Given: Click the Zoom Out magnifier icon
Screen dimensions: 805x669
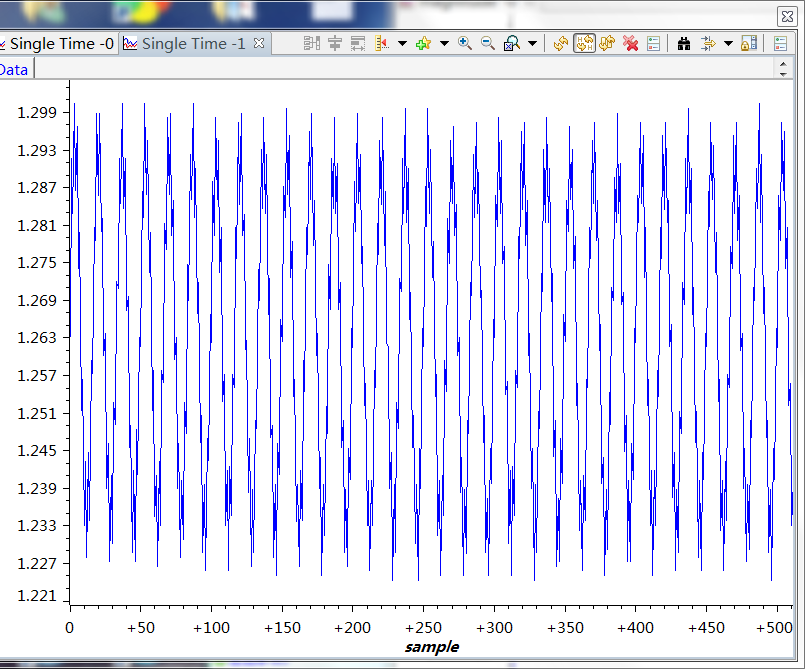Looking at the screenshot, I should coord(487,43).
